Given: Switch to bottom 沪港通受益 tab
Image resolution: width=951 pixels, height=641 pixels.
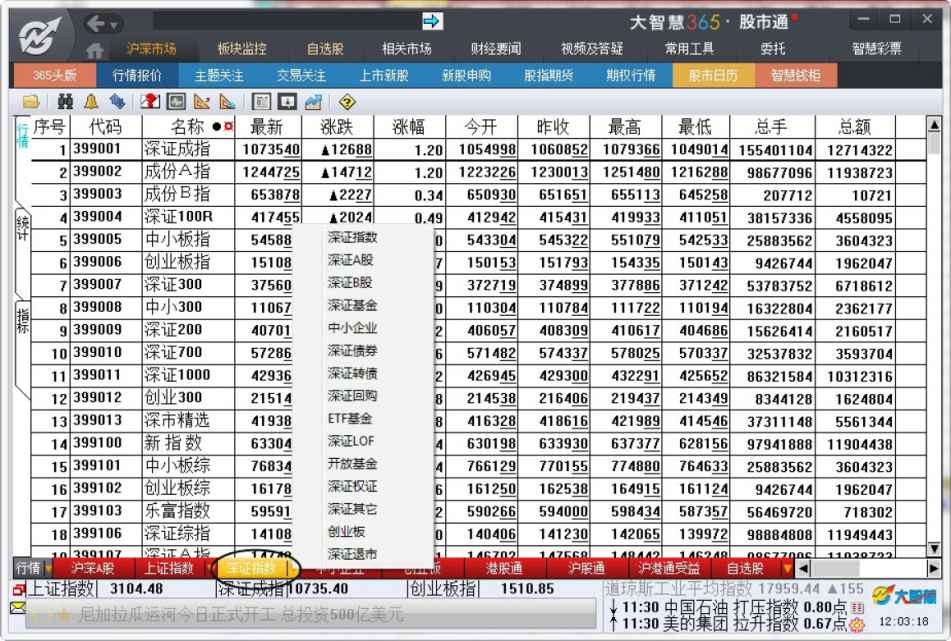Looking at the screenshot, I should pyautogui.click(x=668, y=569).
